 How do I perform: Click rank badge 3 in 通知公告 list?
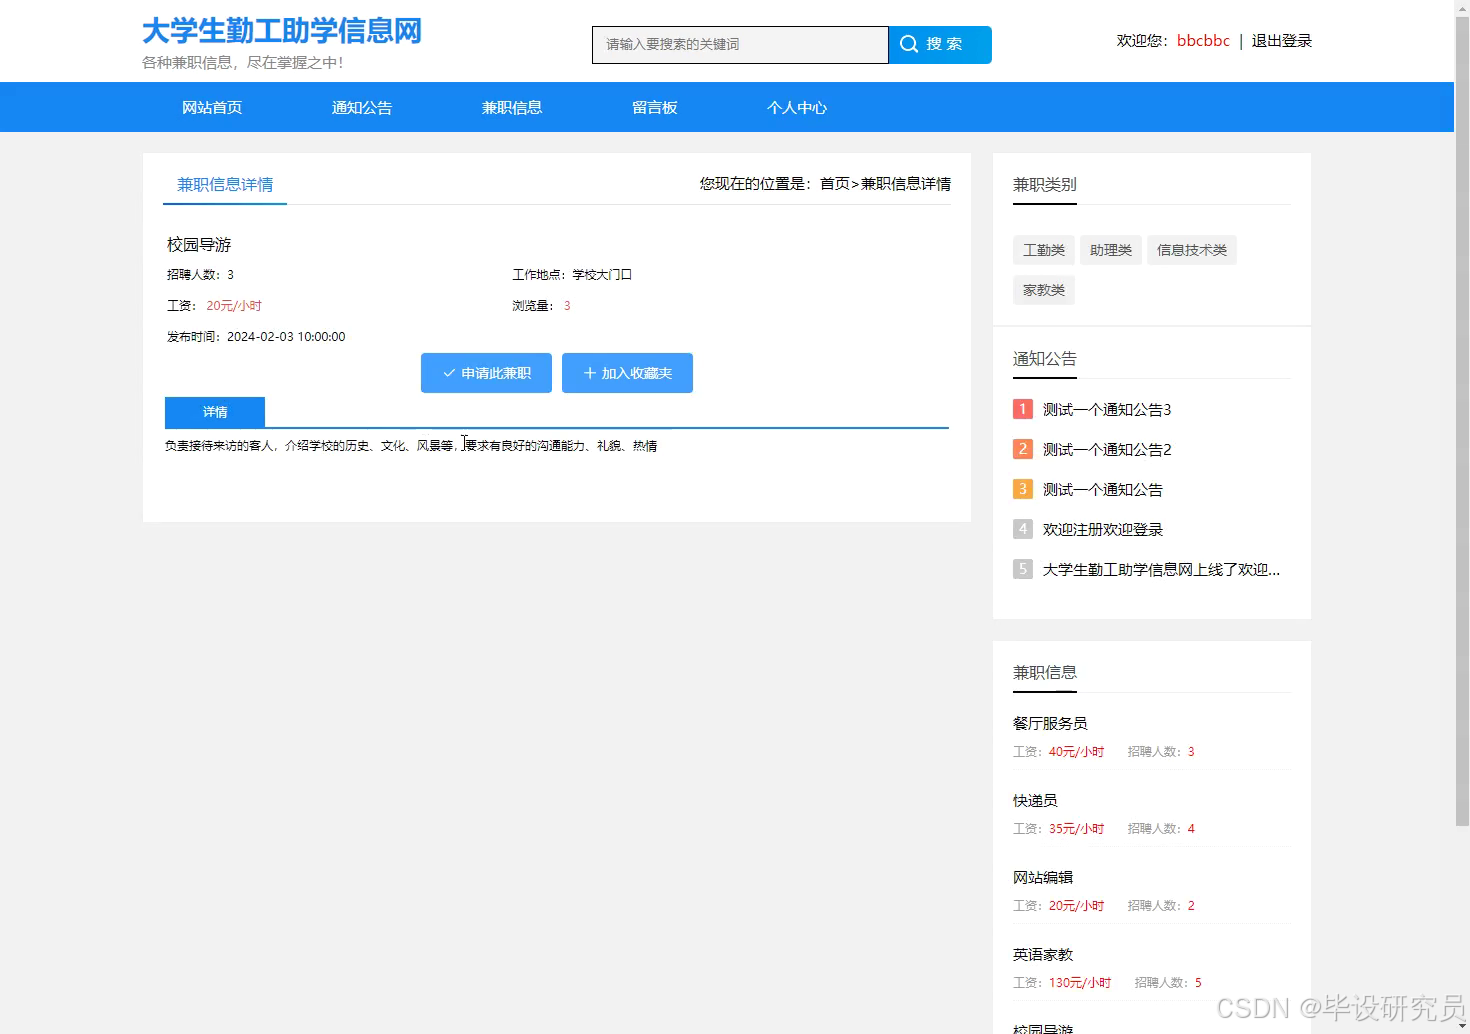coord(1023,489)
